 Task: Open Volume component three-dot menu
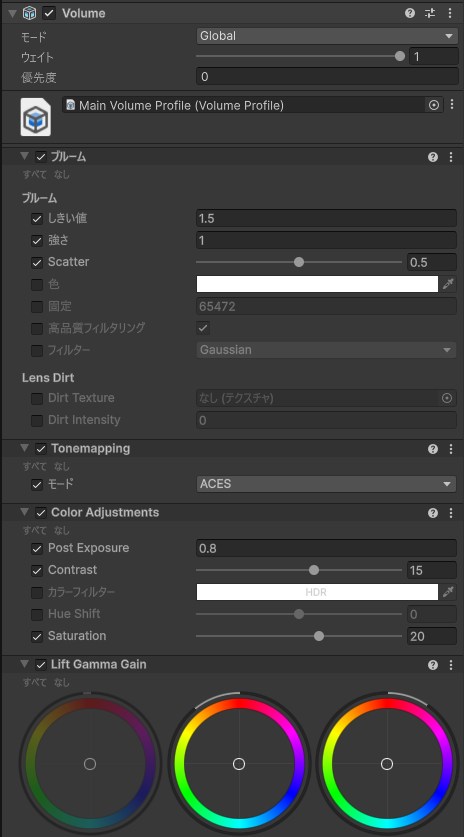(x=451, y=13)
